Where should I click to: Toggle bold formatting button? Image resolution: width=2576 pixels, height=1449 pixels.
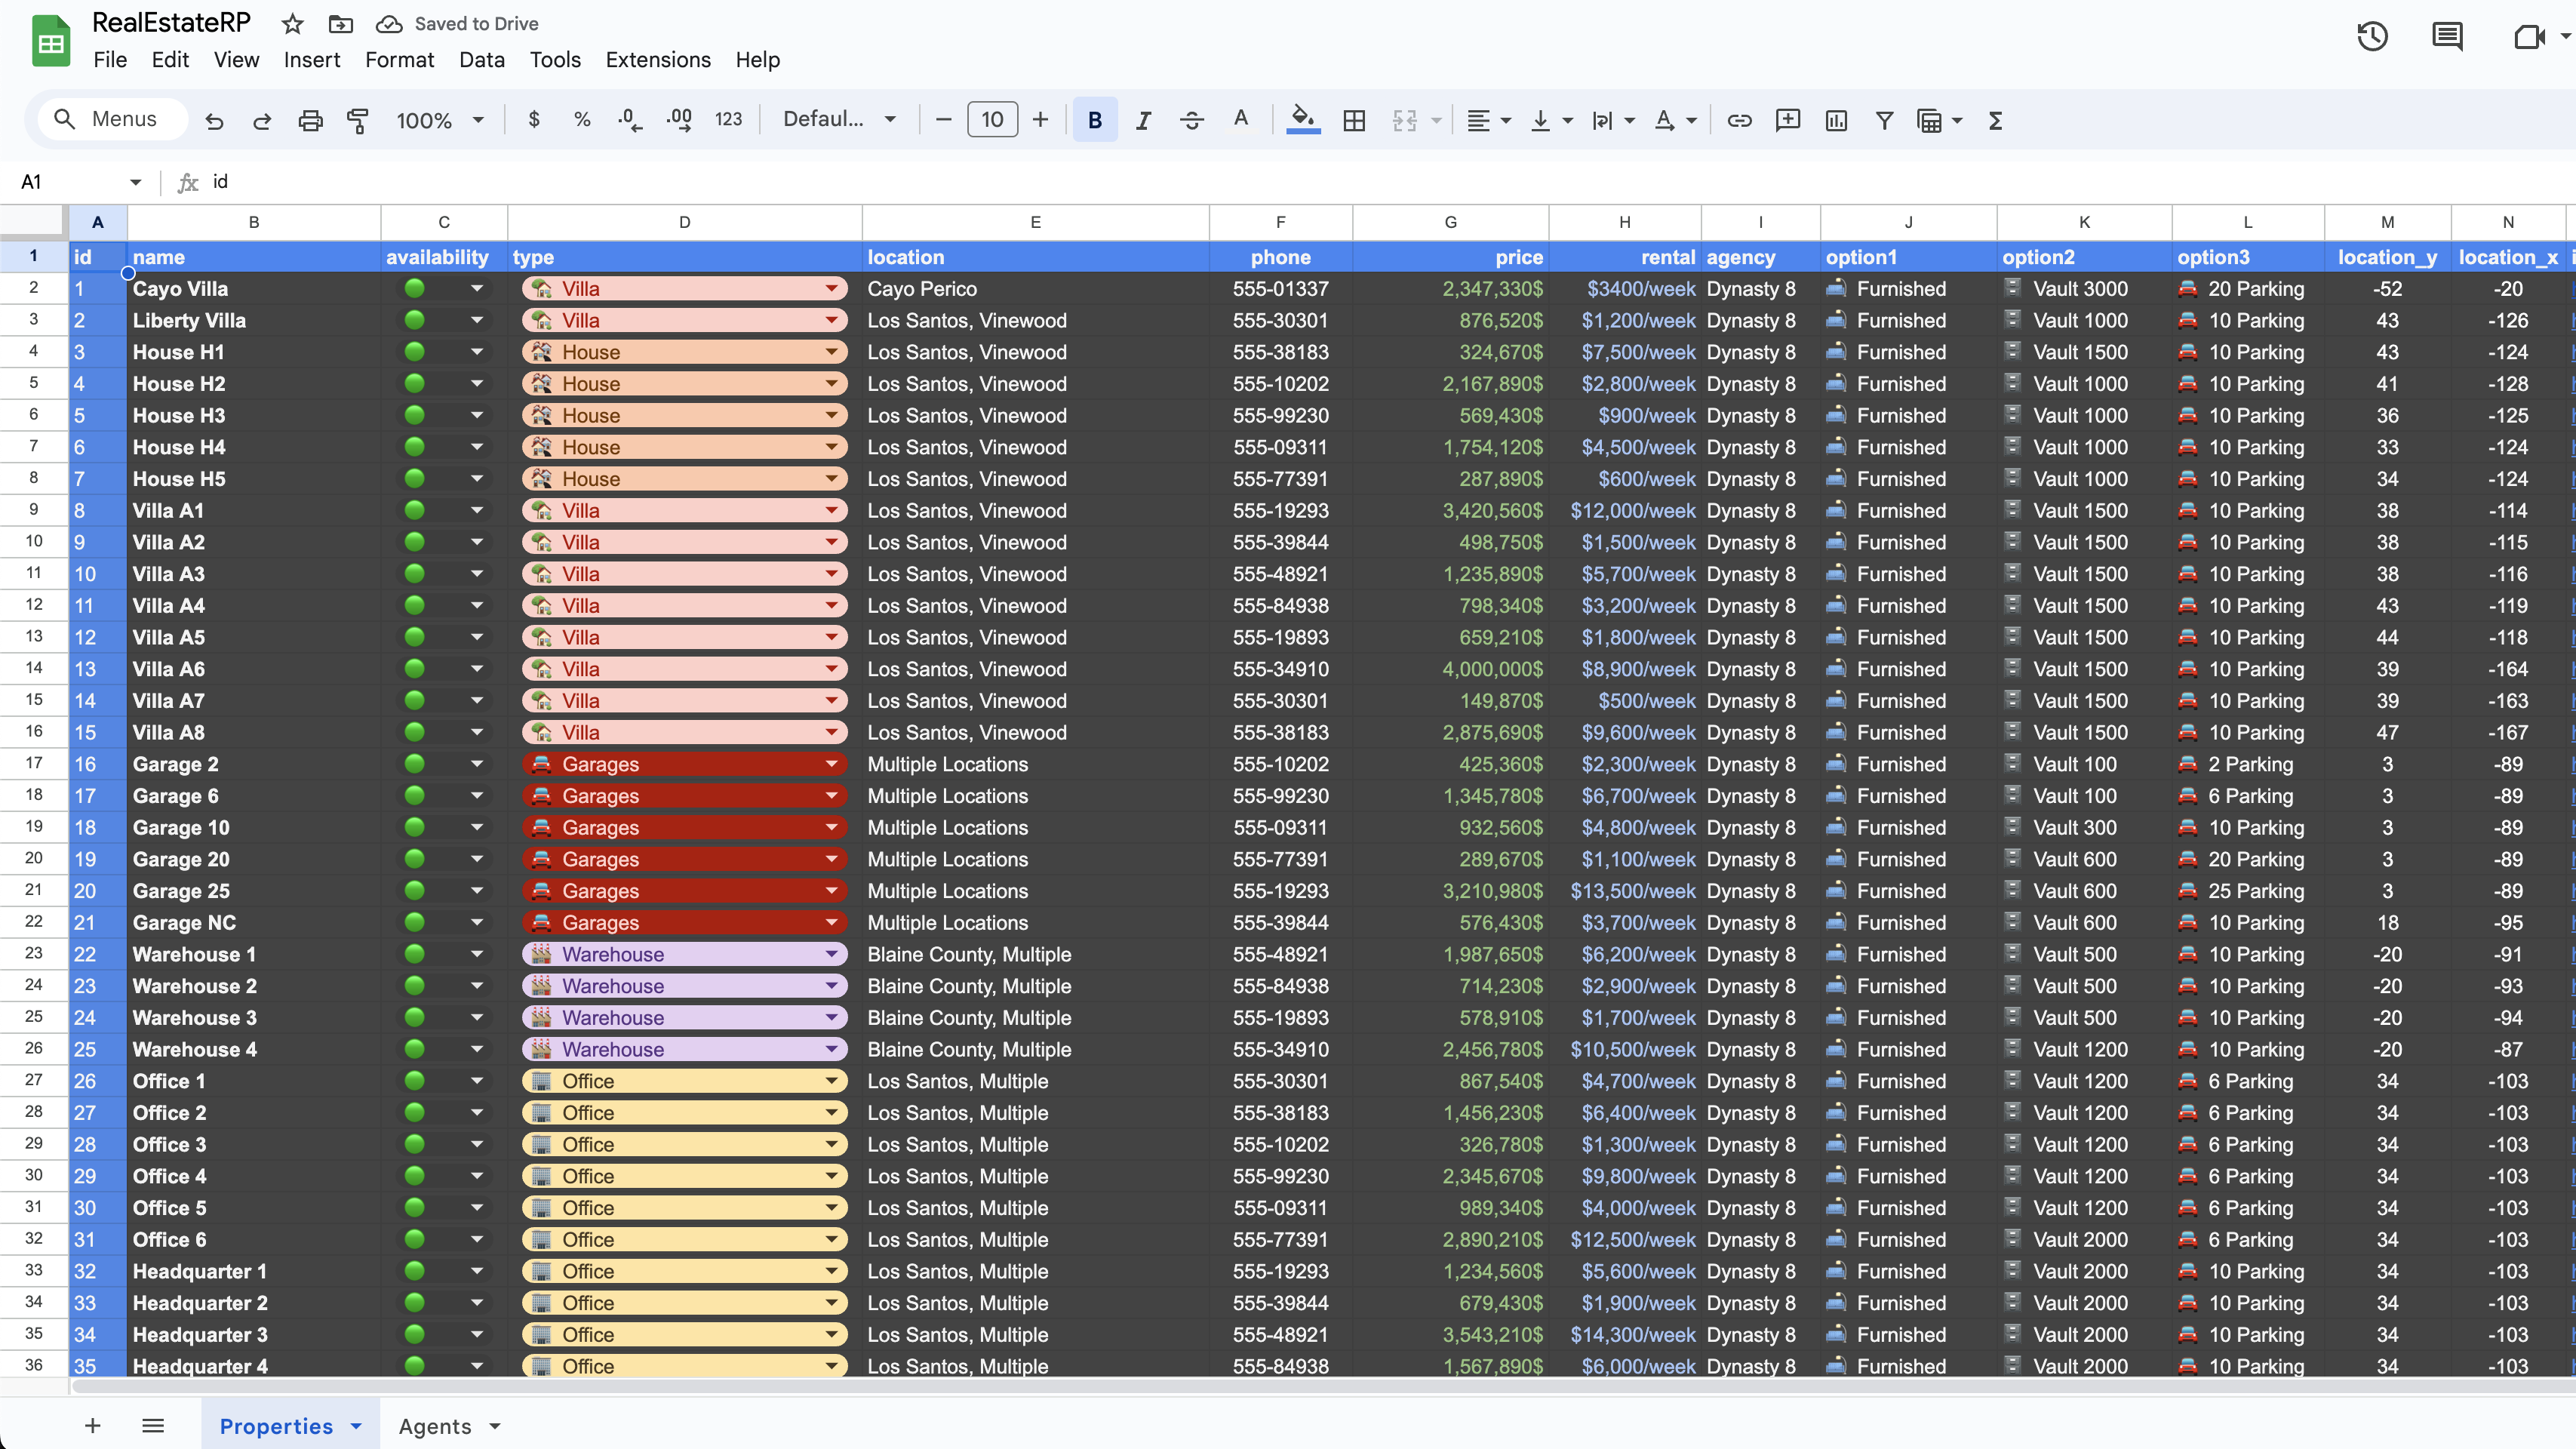point(1094,120)
